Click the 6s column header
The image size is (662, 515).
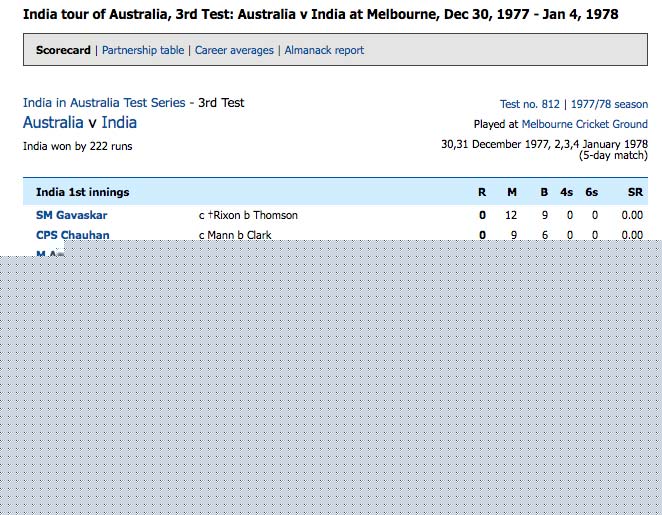592,192
